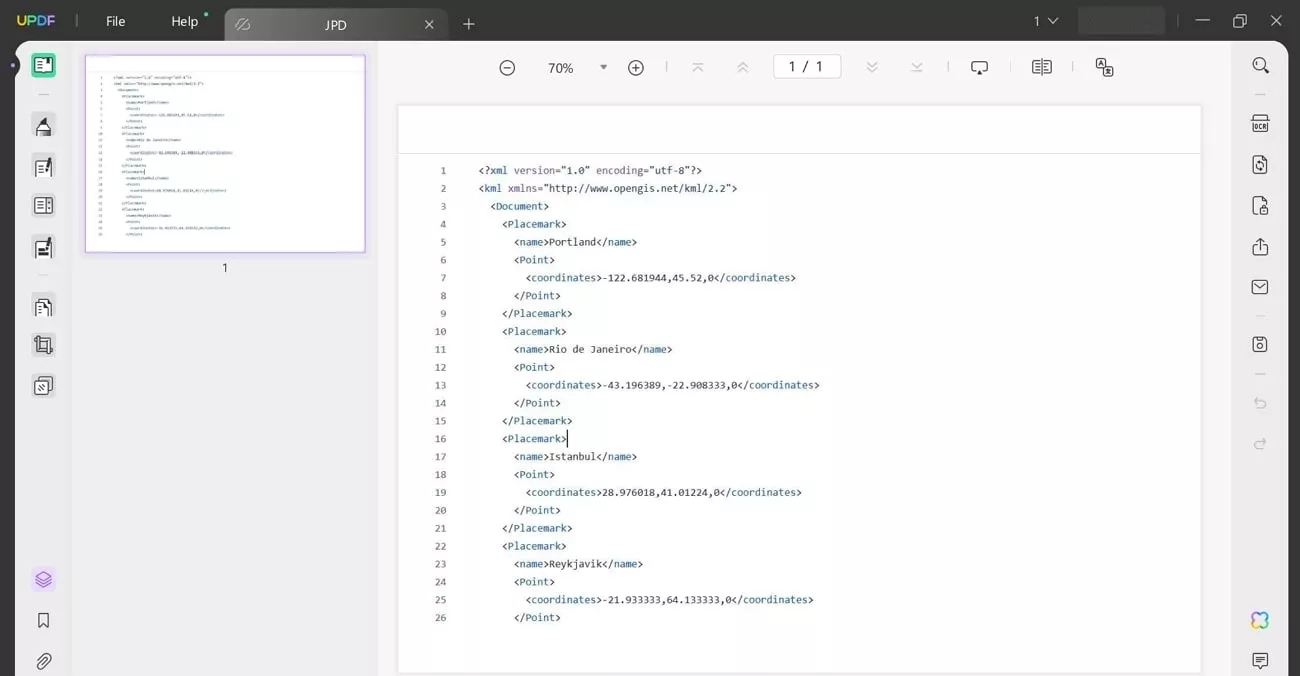The image size is (1300, 676).
Task: Open the Bookmarks panel
Action: [43, 621]
